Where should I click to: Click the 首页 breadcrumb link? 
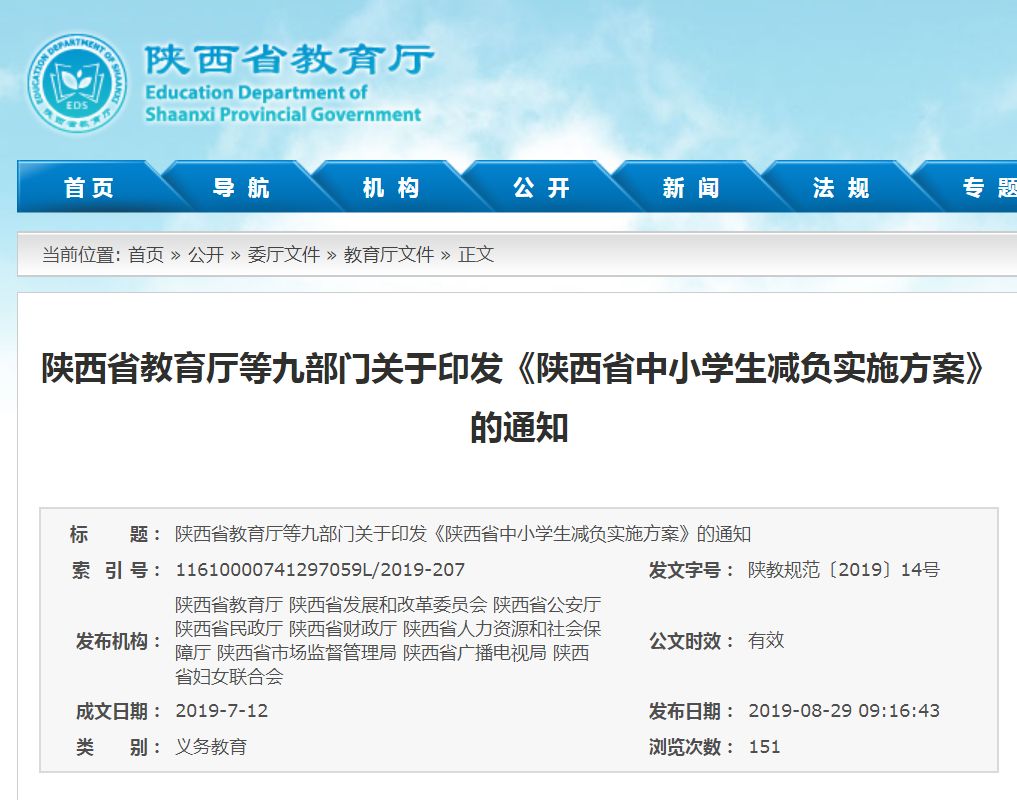coord(146,254)
